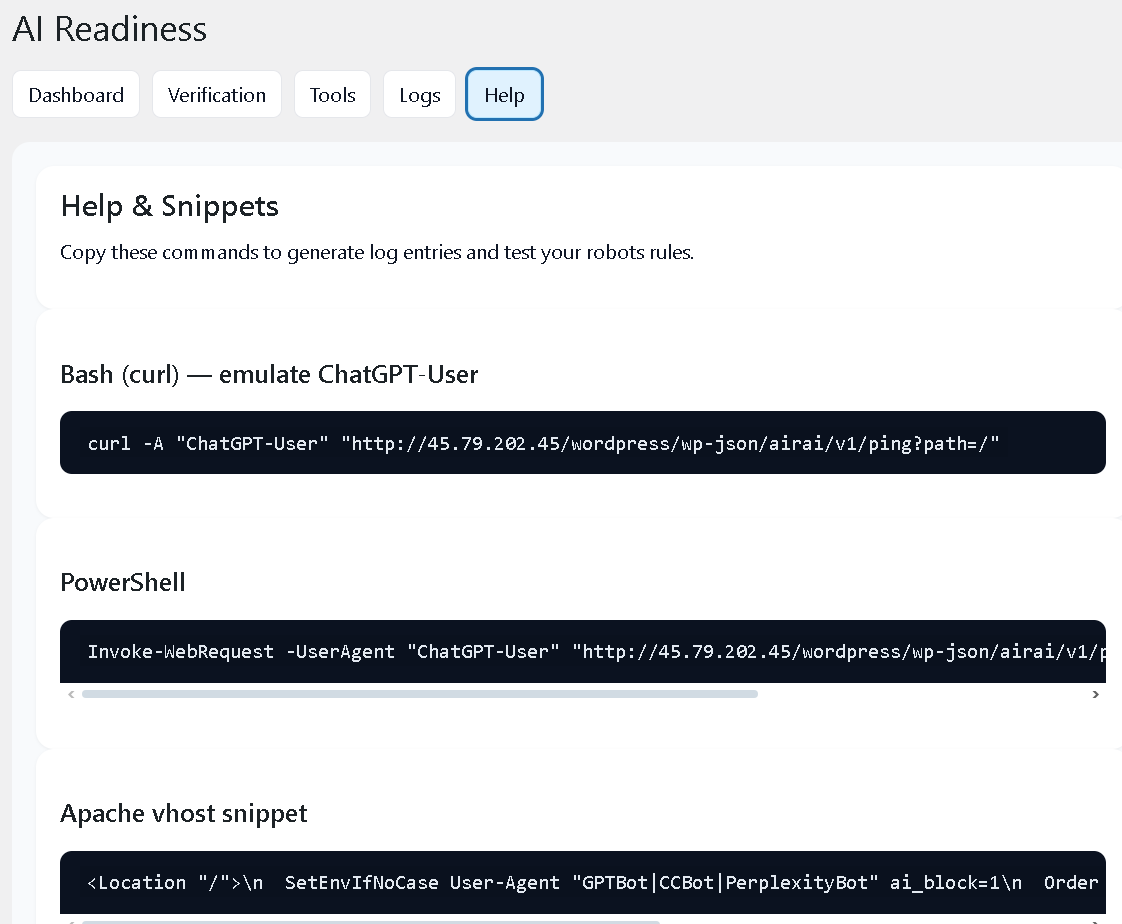1122x924 pixels.
Task: Click "ChatGPT-User" in the curl command
Action: pos(252,442)
